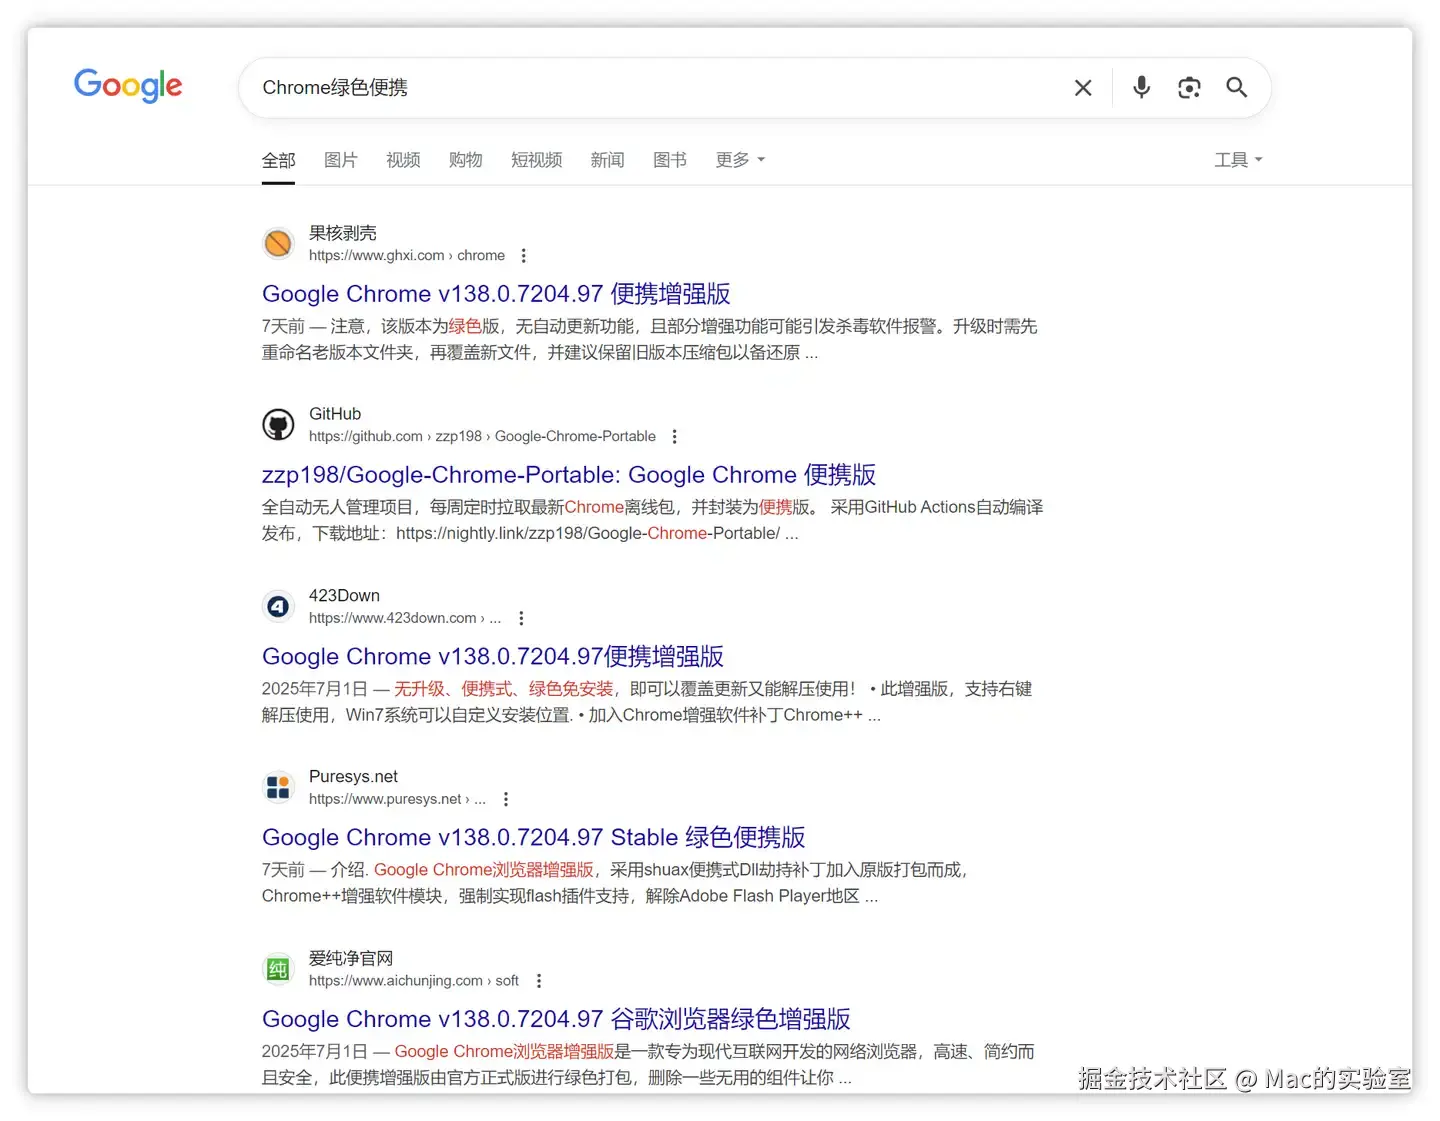The width and height of the screenshot is (1440, 1121).
Task: Clear the search box with X icon
Action: click(1083, 88)
